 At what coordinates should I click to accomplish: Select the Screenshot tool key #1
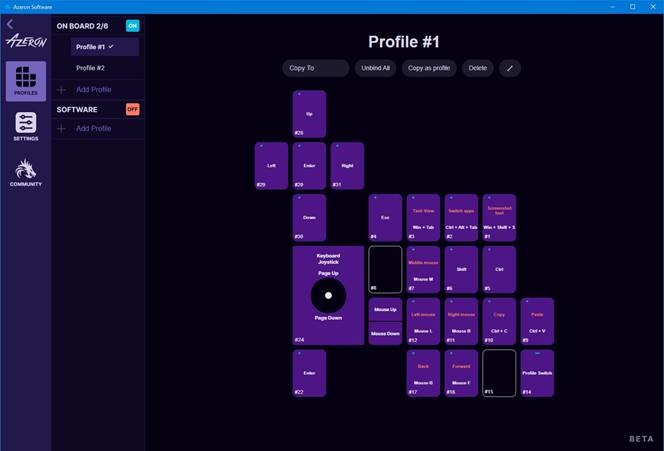[499, 217]
